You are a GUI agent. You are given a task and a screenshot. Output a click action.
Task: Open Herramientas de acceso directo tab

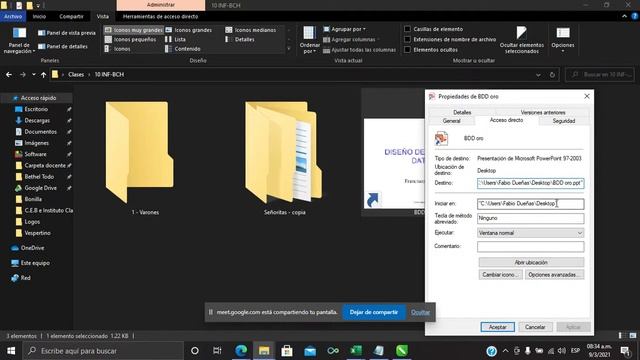pos(160,16)
